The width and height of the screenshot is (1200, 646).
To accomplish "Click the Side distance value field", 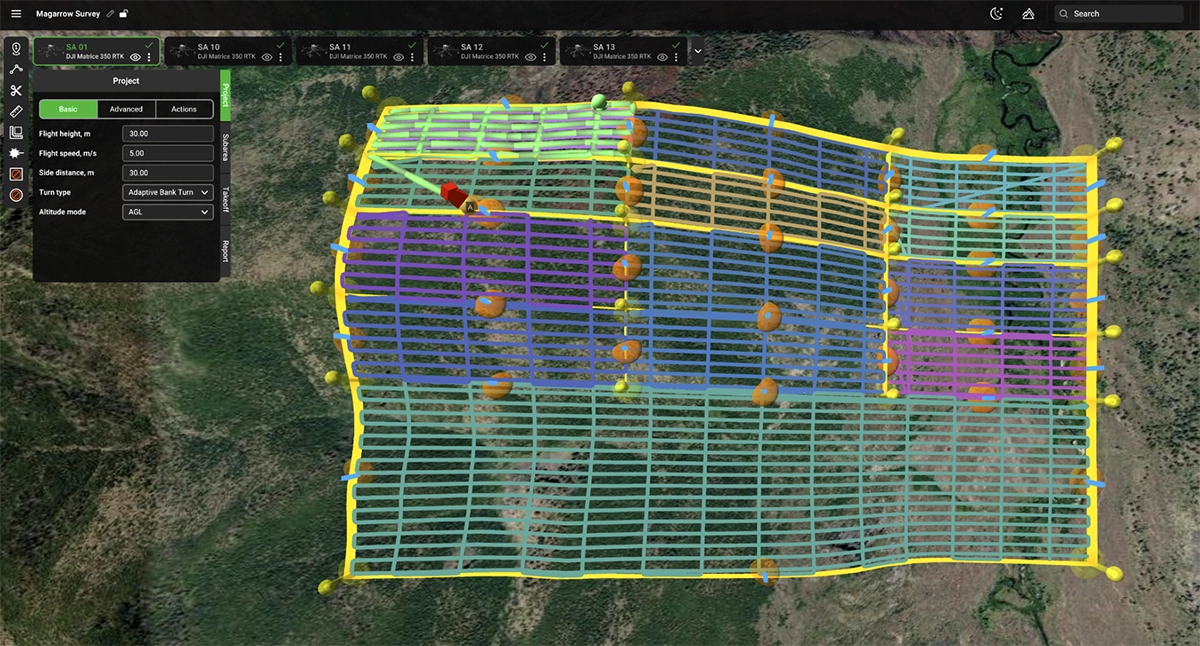I will click(168, 173).
